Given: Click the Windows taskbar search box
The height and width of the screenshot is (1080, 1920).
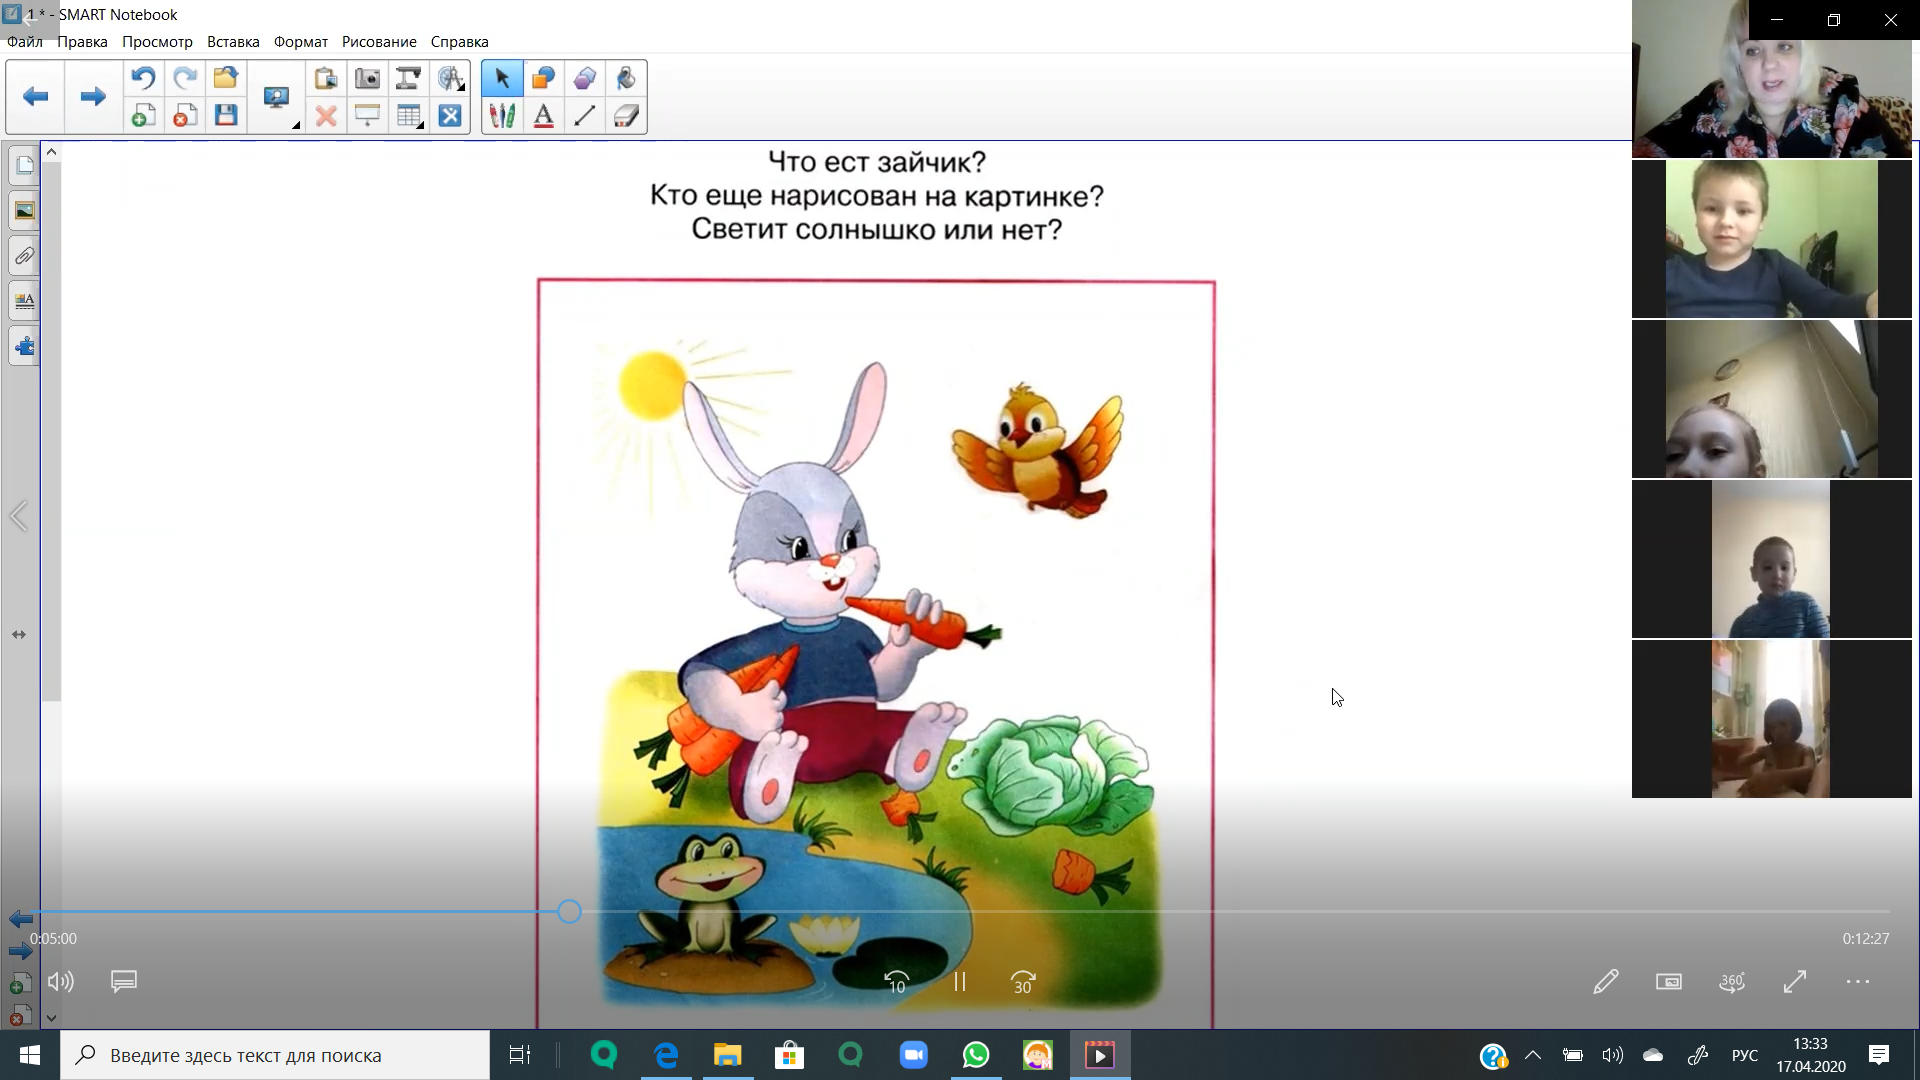Looking at the screenshot, I should (275, 1055).
